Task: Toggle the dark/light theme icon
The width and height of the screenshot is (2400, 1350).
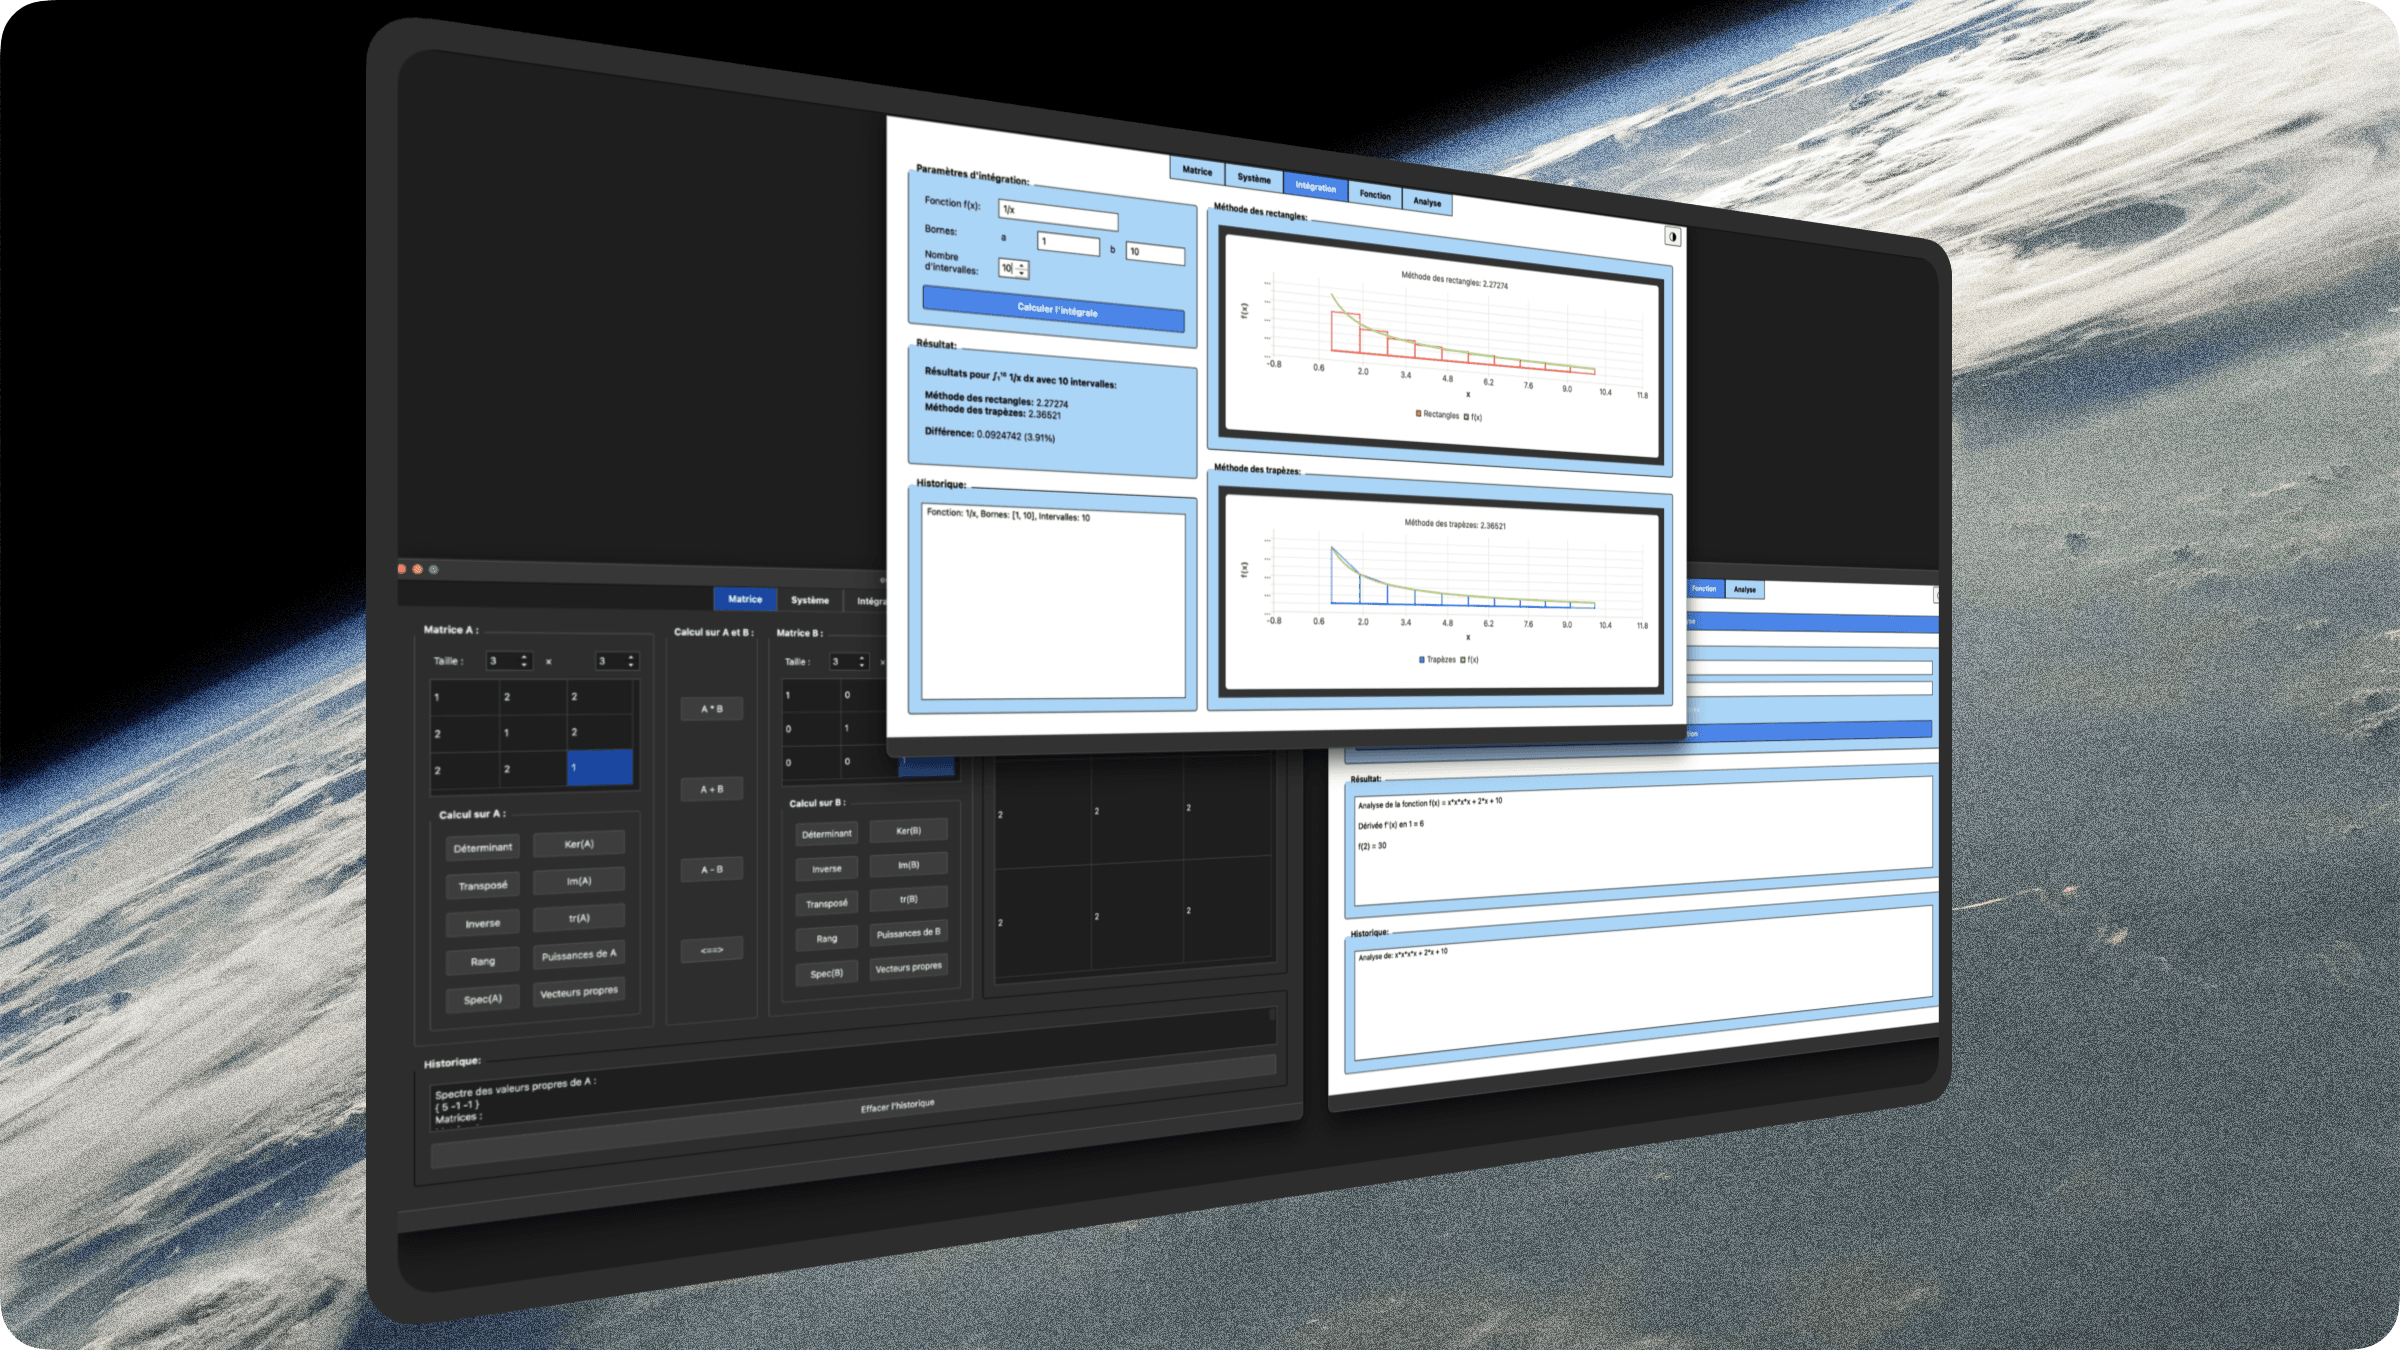Action: click(1672, 237)
